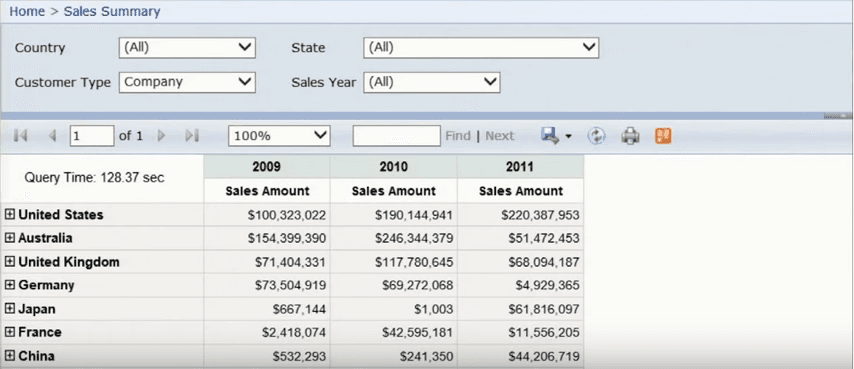This screenshot has height=369, width=854.
Task: Go to previous report page
Action: [52, 136]
